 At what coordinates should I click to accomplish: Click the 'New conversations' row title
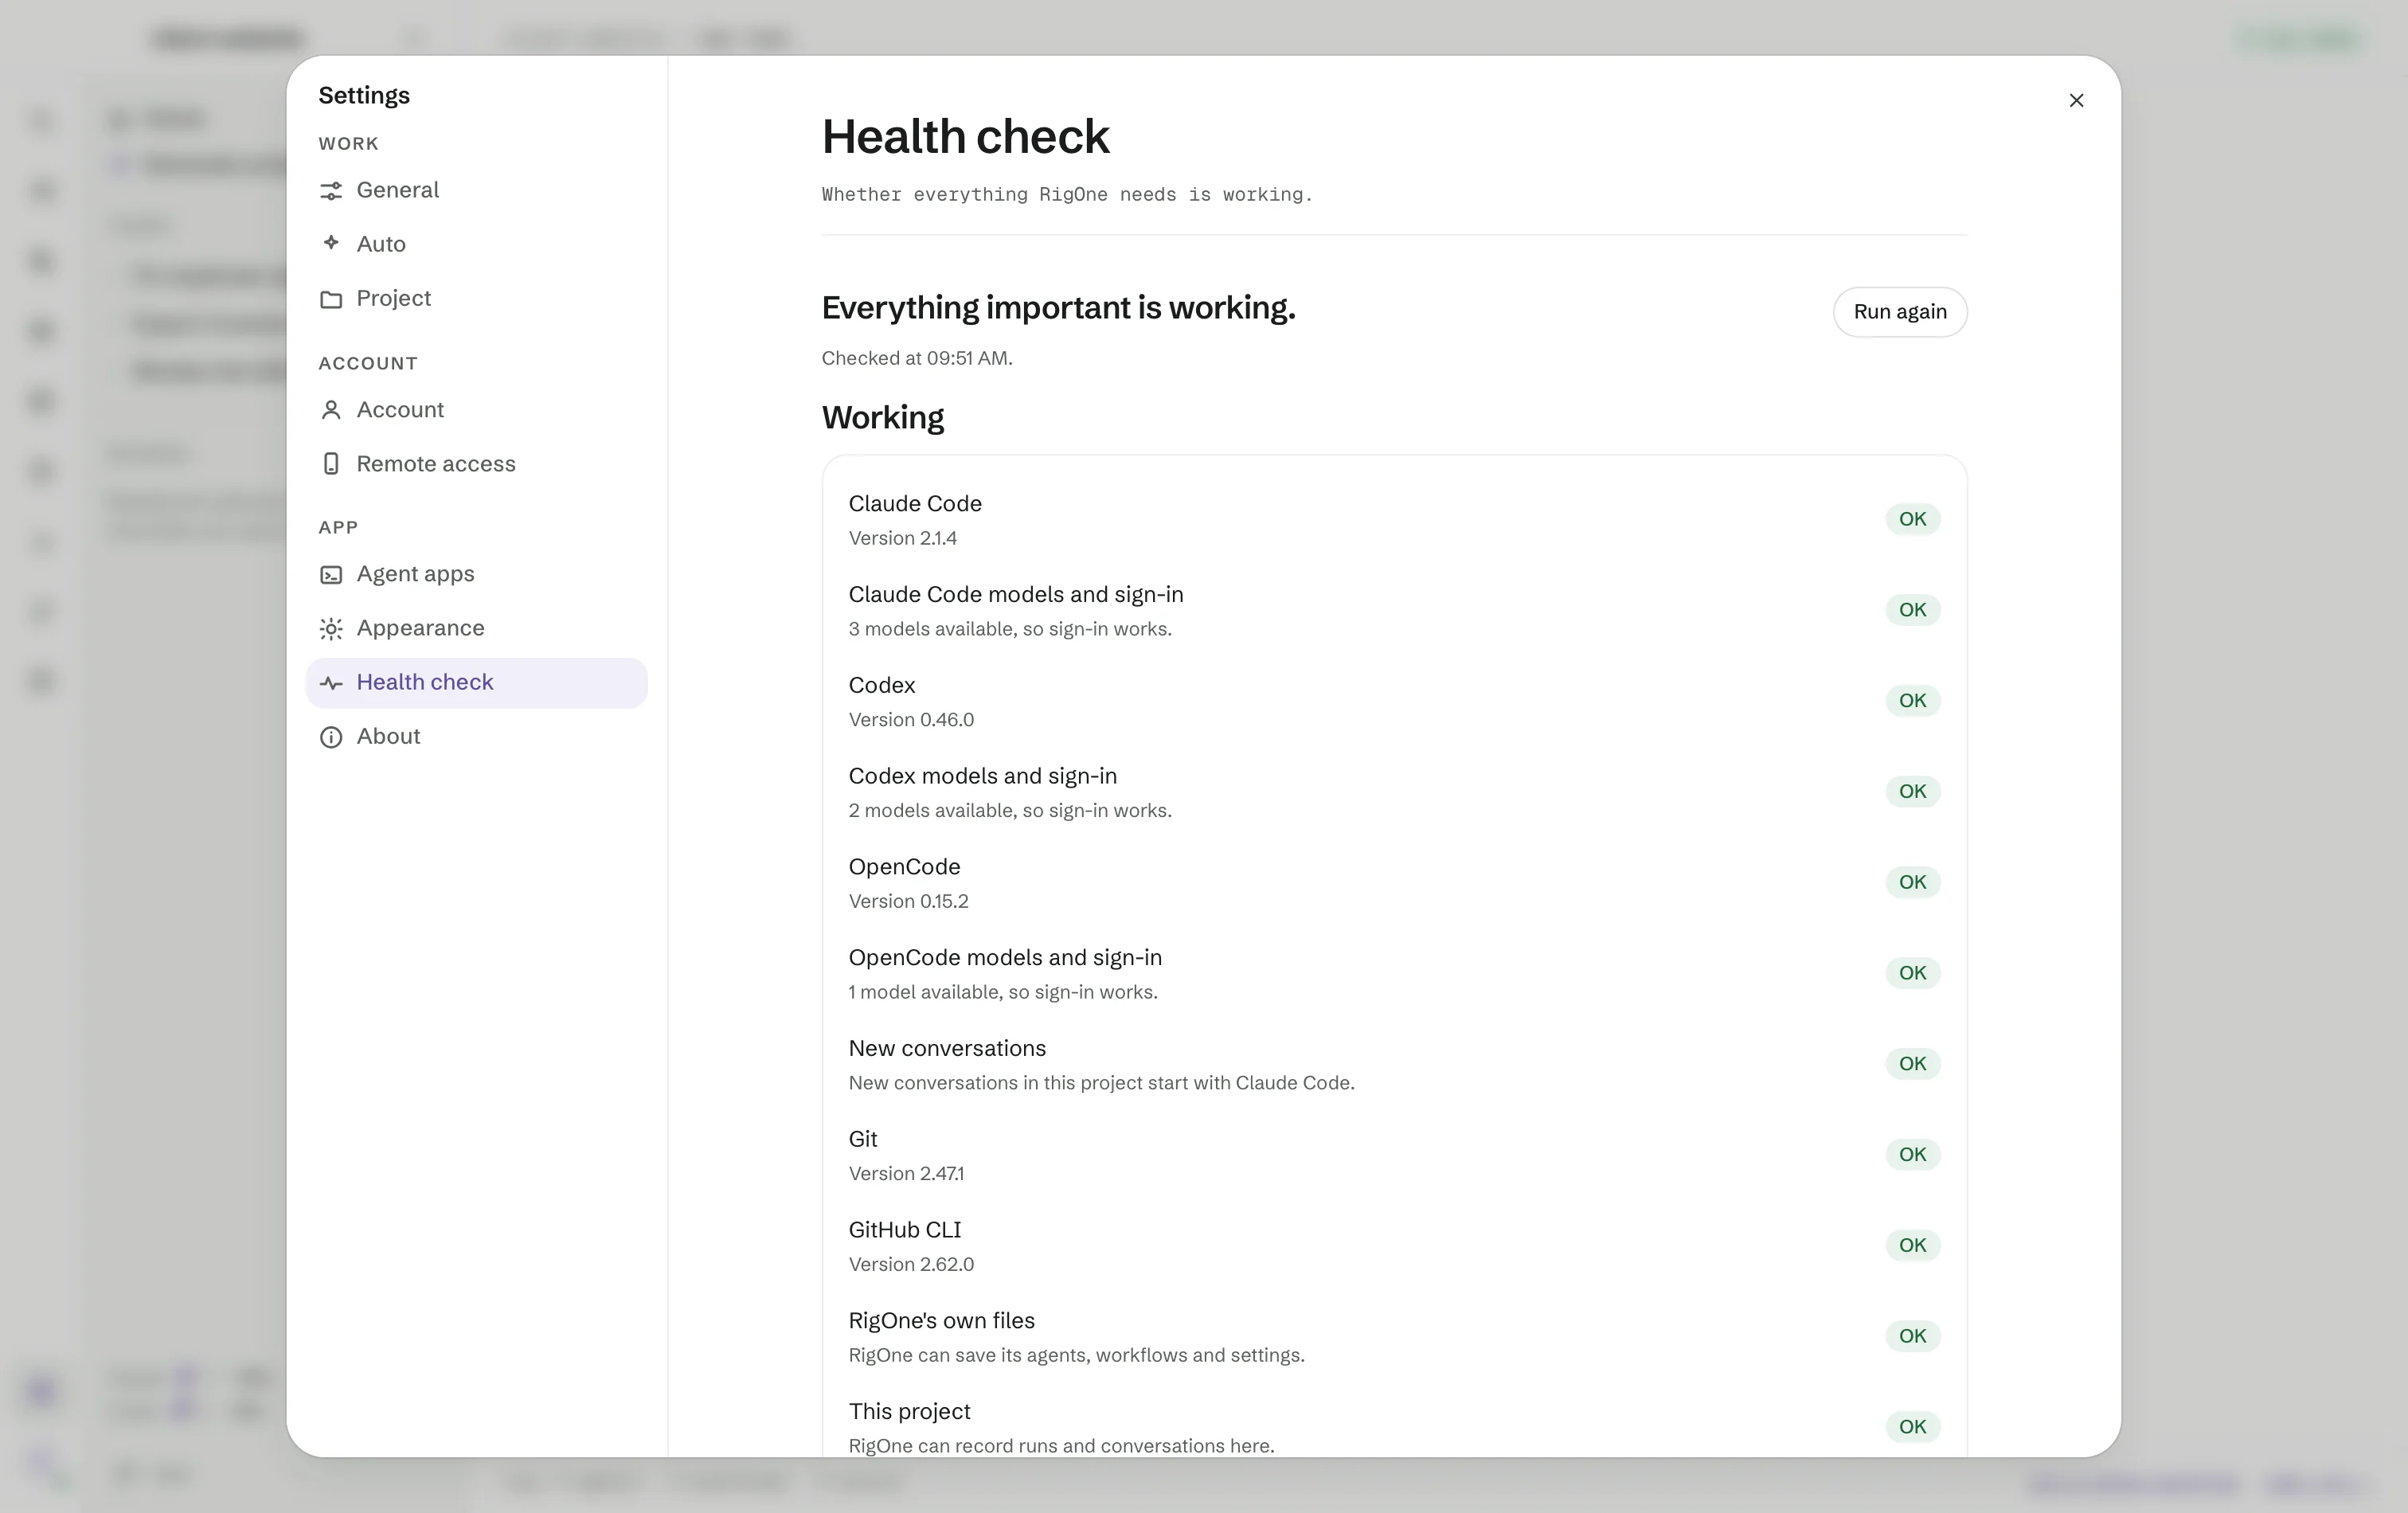947,1049
